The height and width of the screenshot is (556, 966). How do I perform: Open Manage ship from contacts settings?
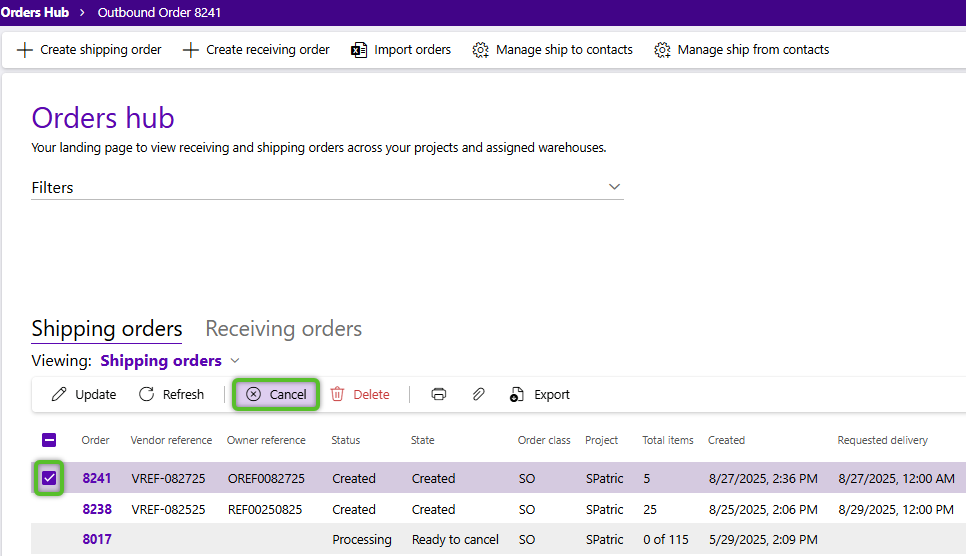tap(741, 49)
